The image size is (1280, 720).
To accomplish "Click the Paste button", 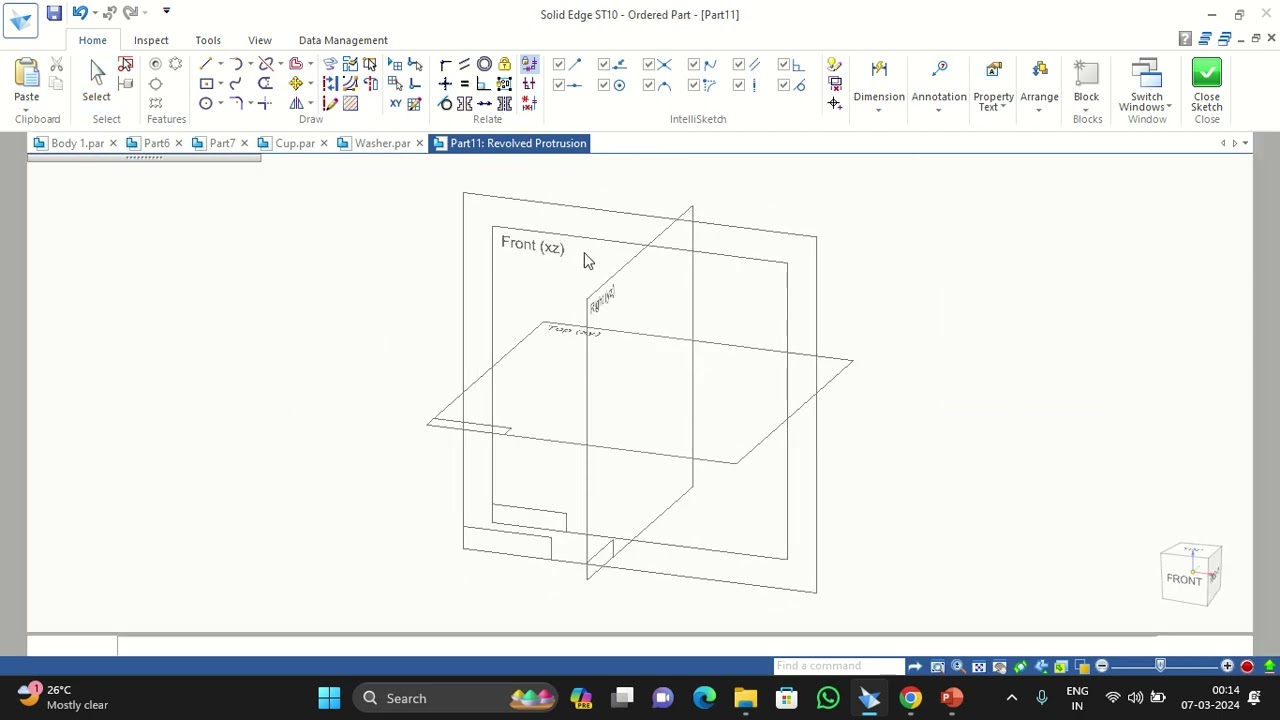I will point(27,80).
